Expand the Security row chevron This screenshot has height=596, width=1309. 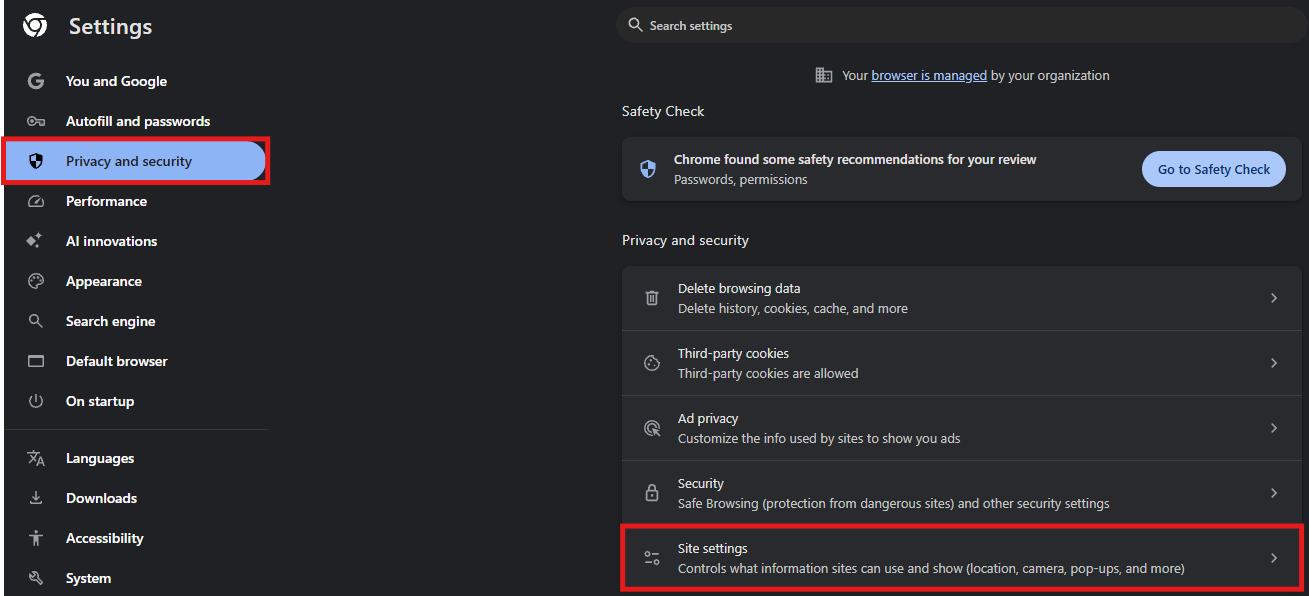tap(1273, 493)
